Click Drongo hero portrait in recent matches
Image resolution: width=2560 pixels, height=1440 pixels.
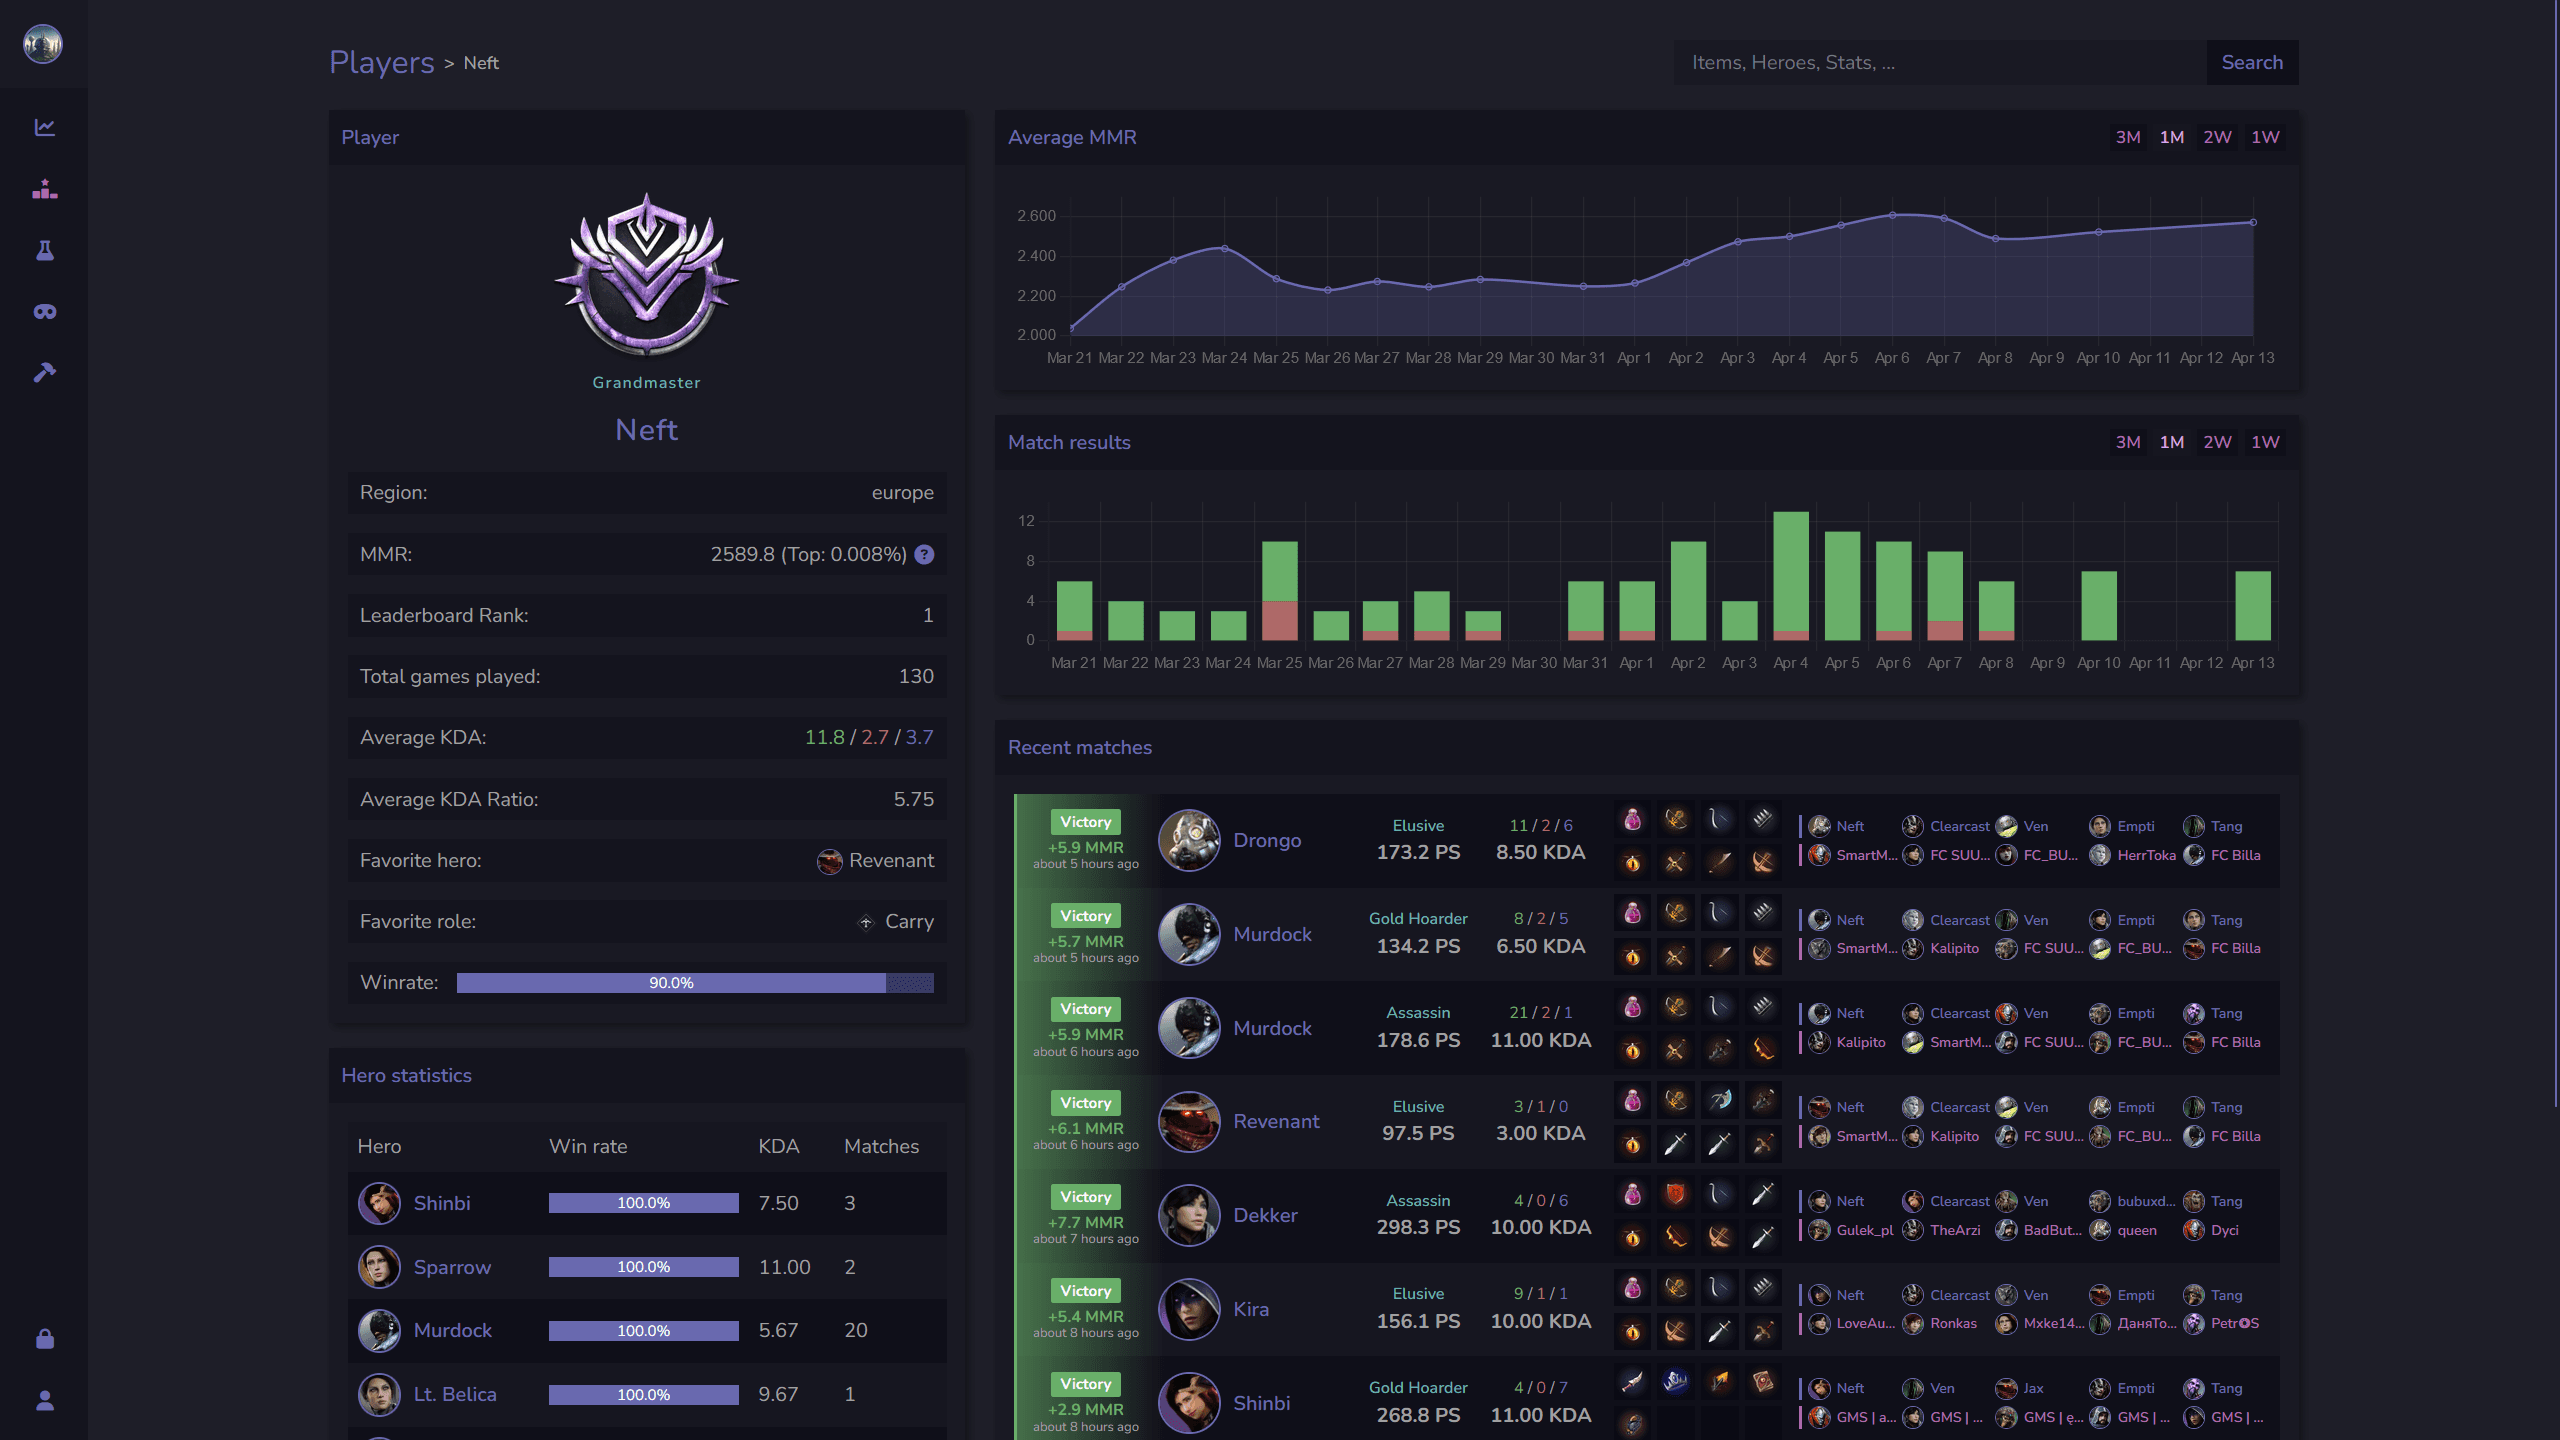pyautogui.click(x=1188, y=840)
